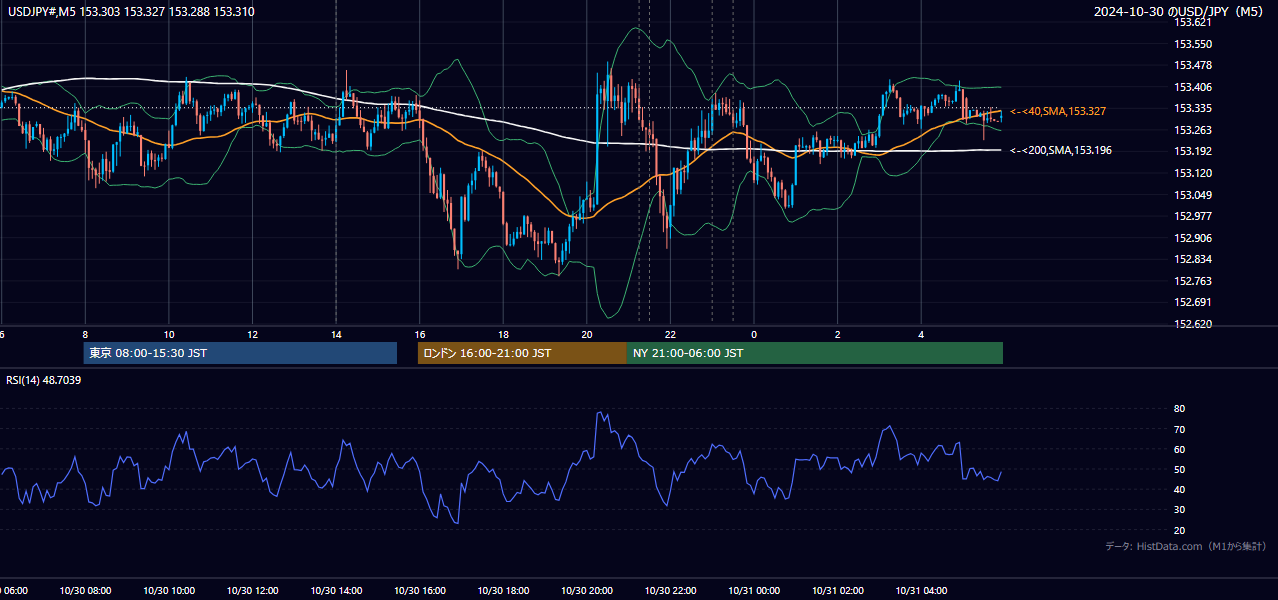Click price axis value 152.691
This screenshot has width=1278, height=600.
[x=1191, y=302]
